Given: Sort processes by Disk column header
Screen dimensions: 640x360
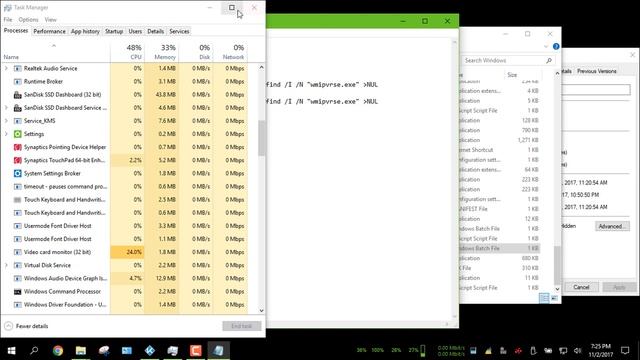Looking at the screenshot, I should 196,52.
